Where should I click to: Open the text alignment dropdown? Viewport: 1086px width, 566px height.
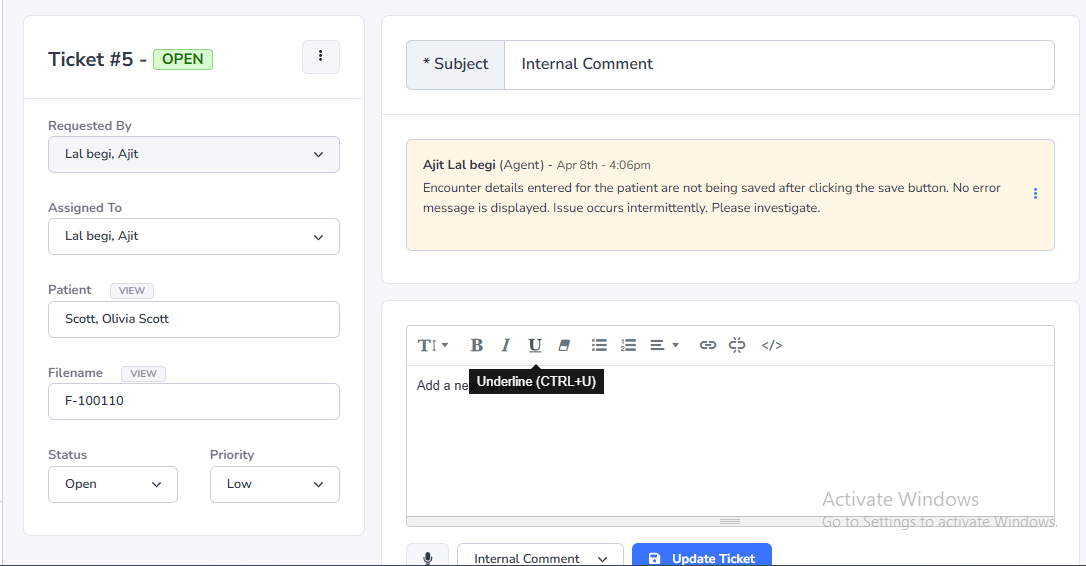tap(663, 345)
